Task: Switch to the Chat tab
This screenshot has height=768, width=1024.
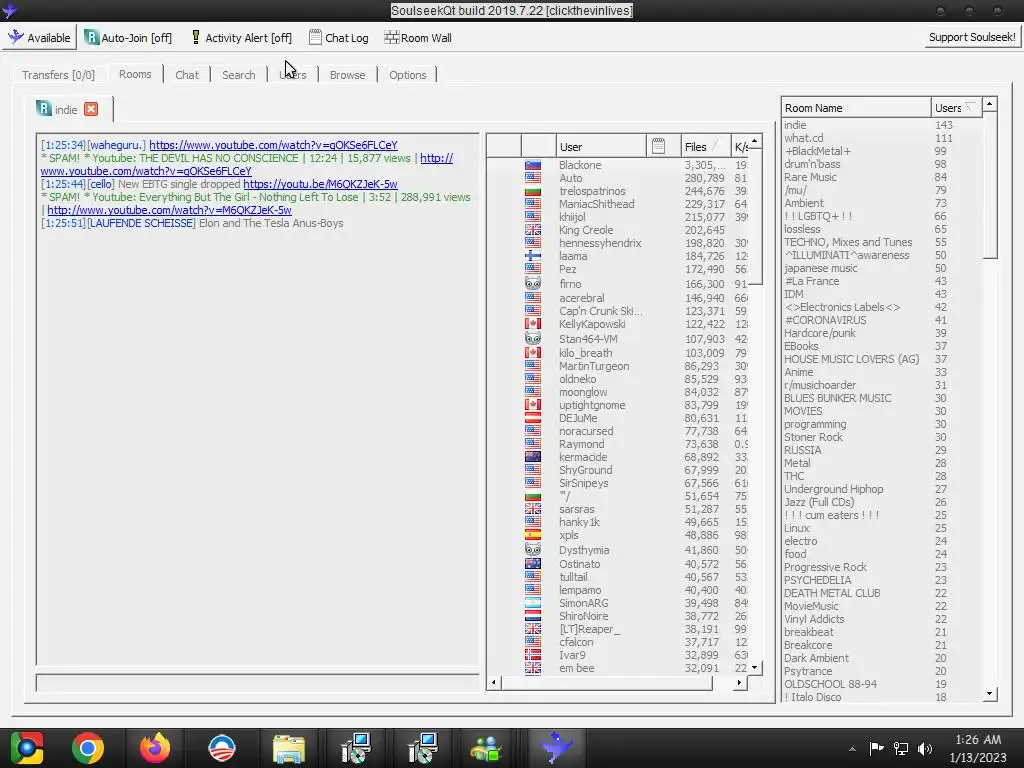Action: 187,74
